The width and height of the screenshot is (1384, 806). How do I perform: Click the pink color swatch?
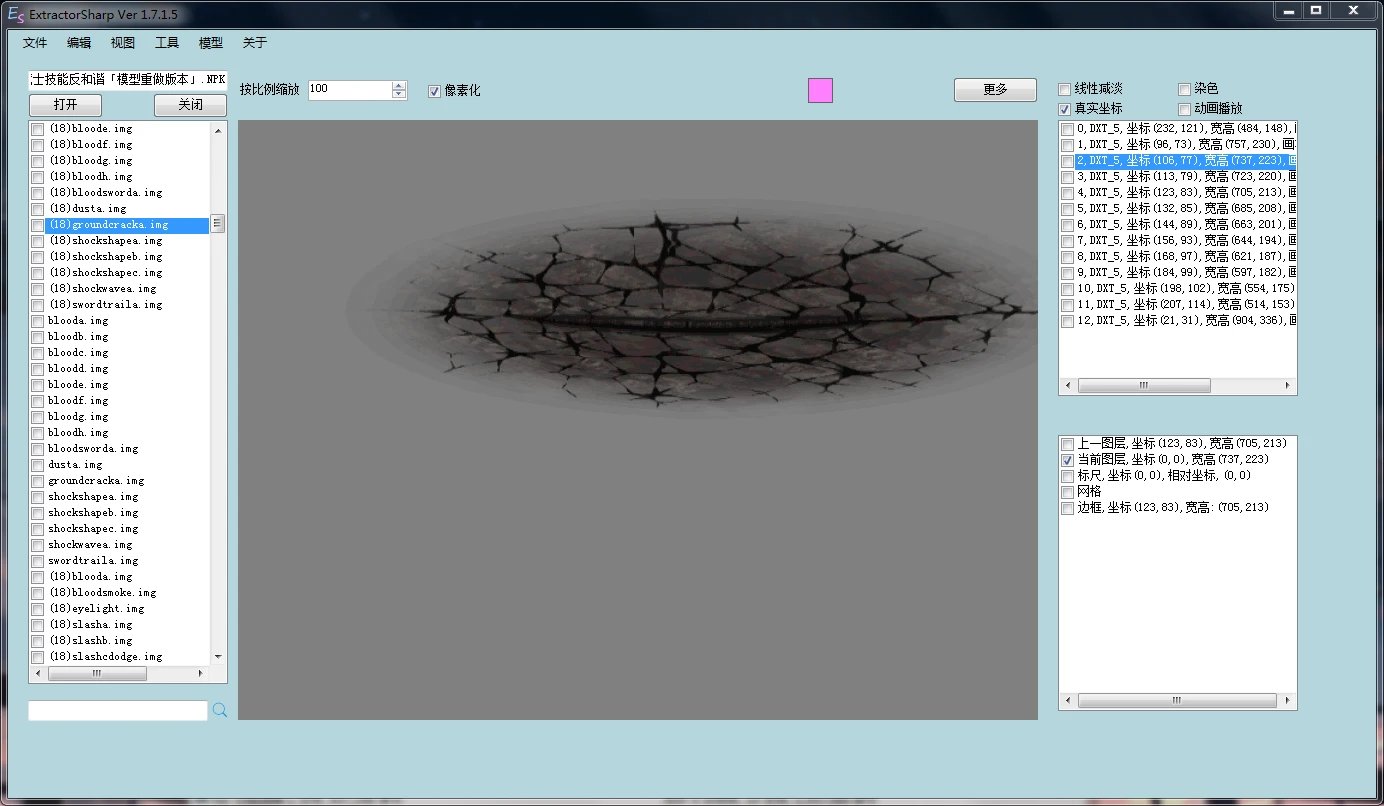[x=820, y=90]
